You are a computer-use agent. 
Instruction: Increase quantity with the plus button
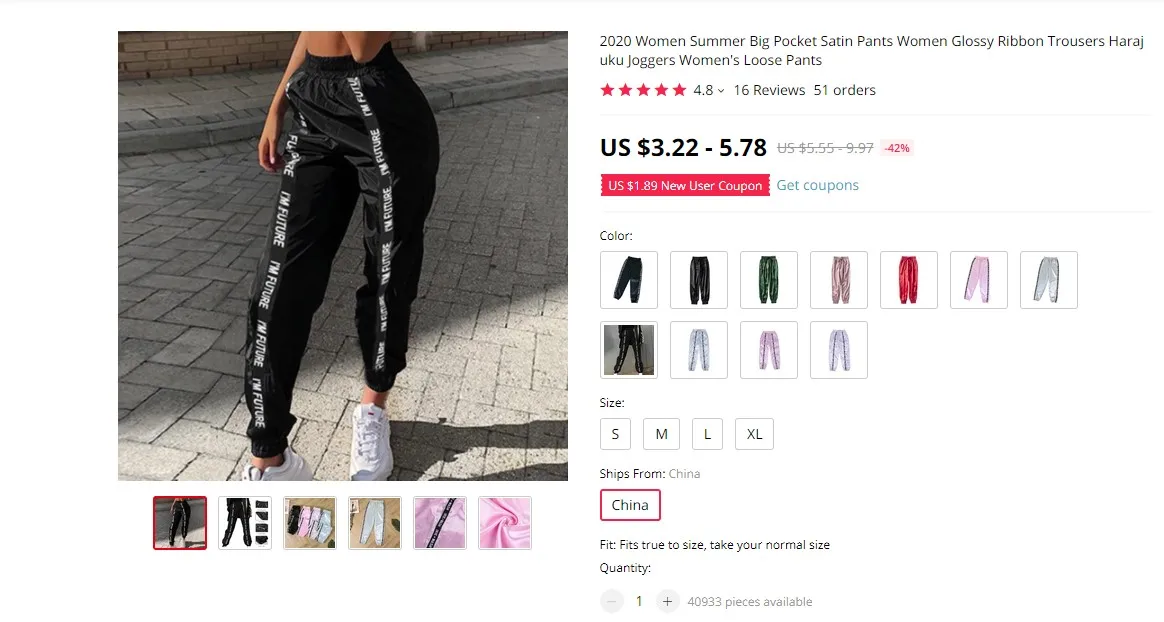click(667, 601)
